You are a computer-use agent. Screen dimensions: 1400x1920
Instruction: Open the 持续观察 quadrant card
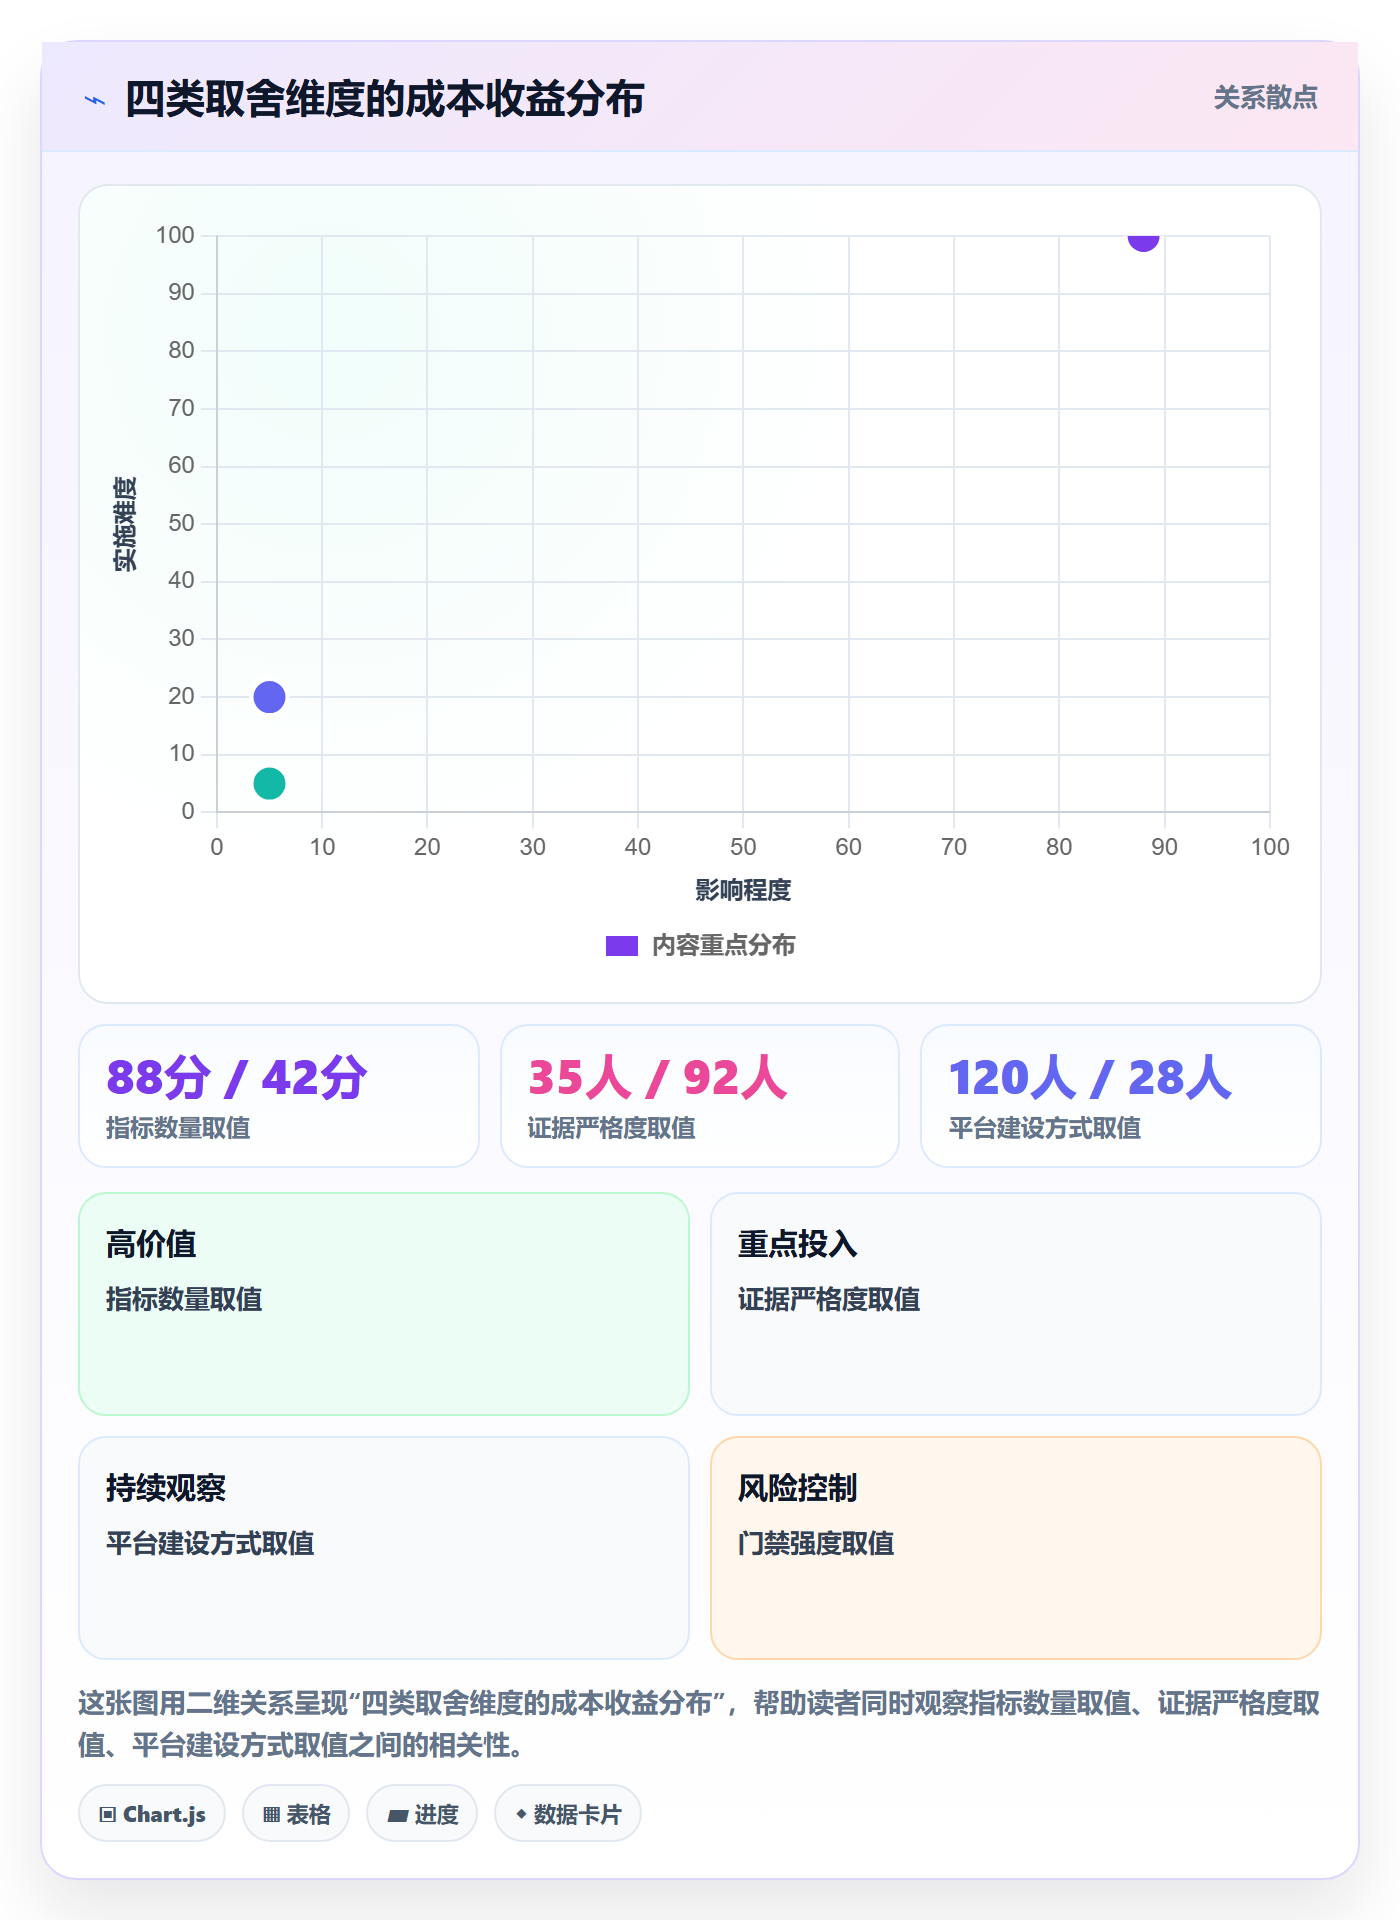point(384,1548)
